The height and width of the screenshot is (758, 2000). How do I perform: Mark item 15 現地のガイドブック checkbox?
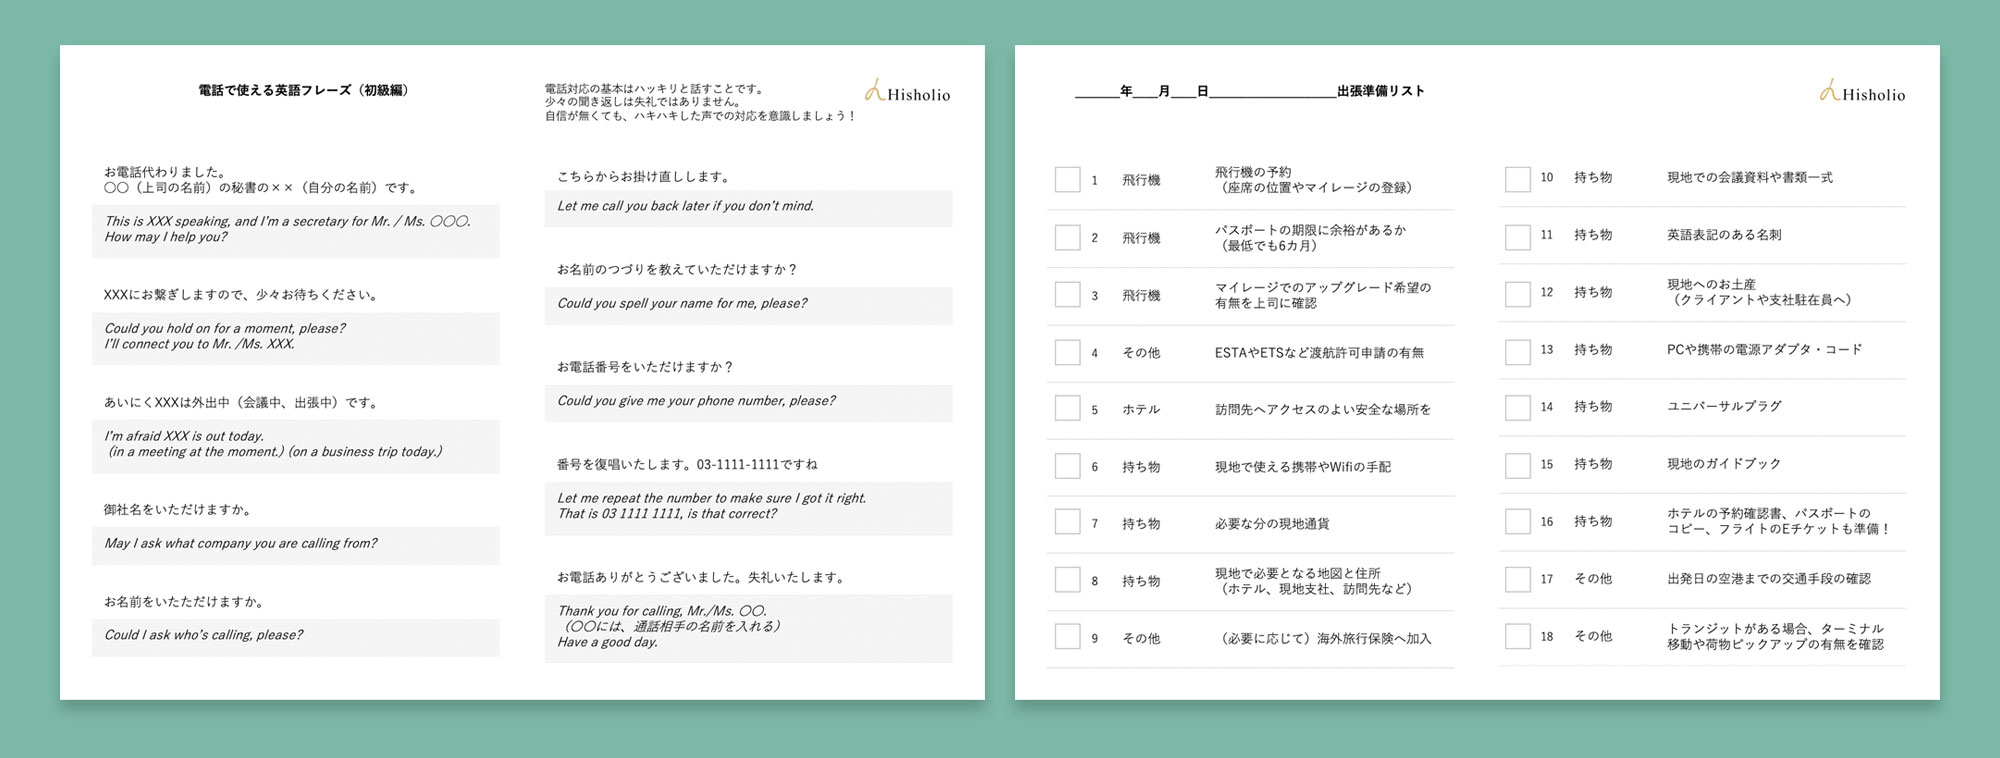pos(1517,466)
